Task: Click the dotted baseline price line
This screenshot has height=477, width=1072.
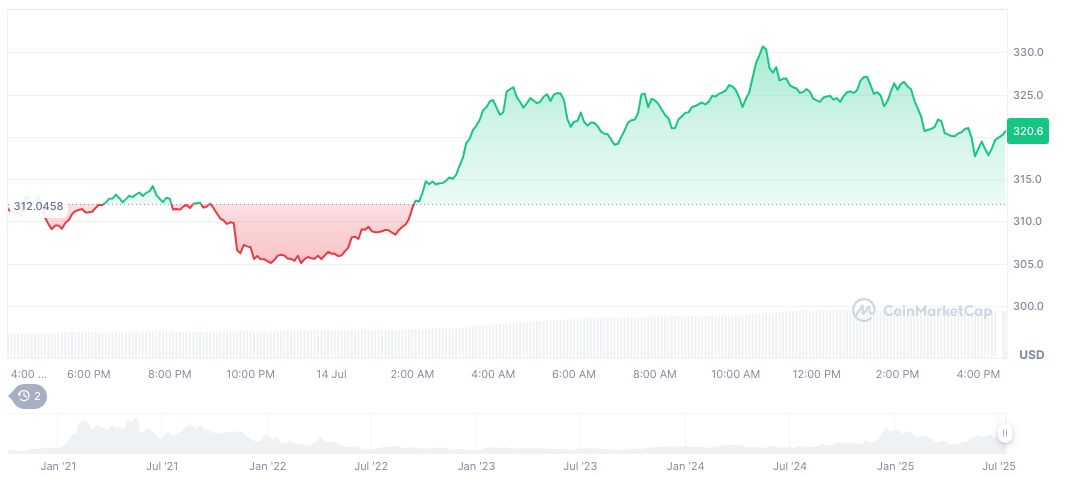Action: 600,204
